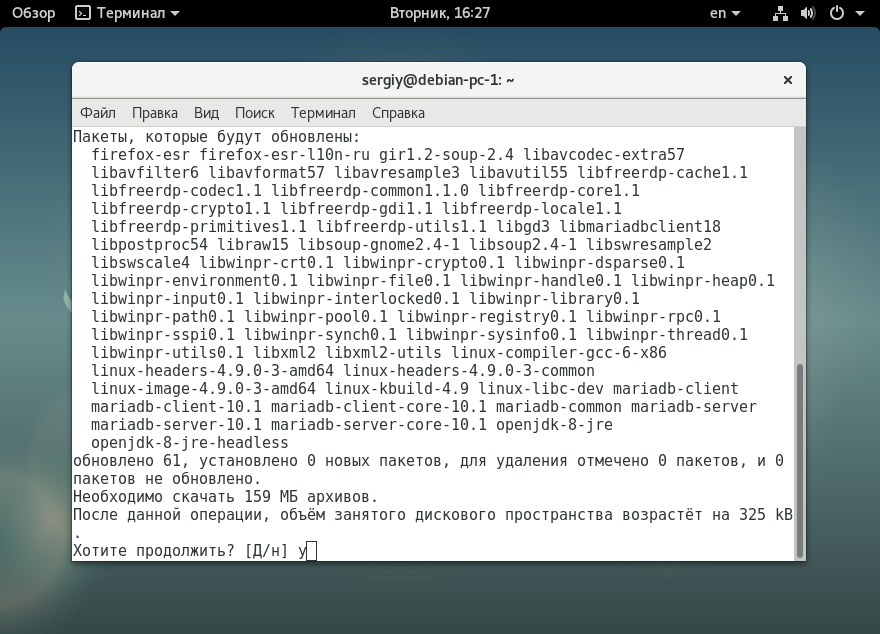Click the text mariadb-common
The height and width of the screenshot is (634, 880).
pyautogui.click(x=559, y=407)
